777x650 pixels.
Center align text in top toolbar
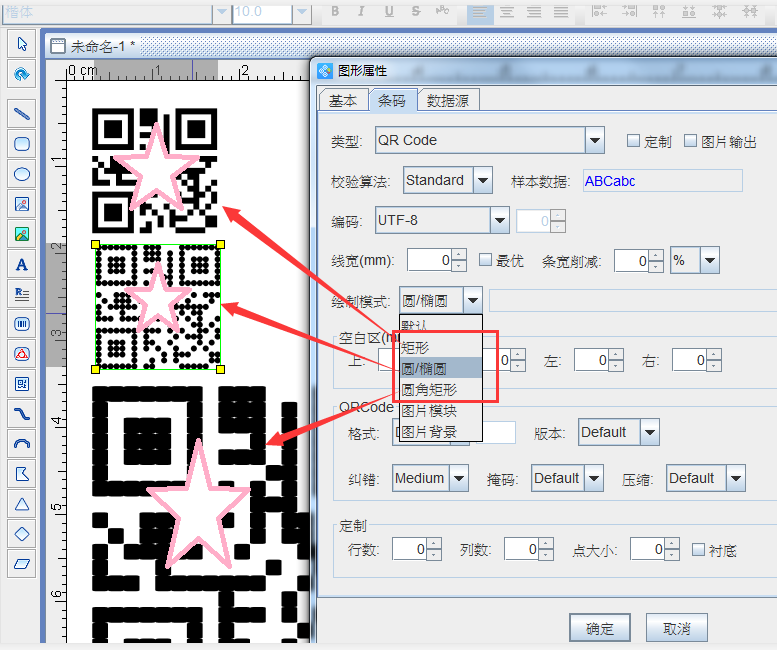click(506, 12)
